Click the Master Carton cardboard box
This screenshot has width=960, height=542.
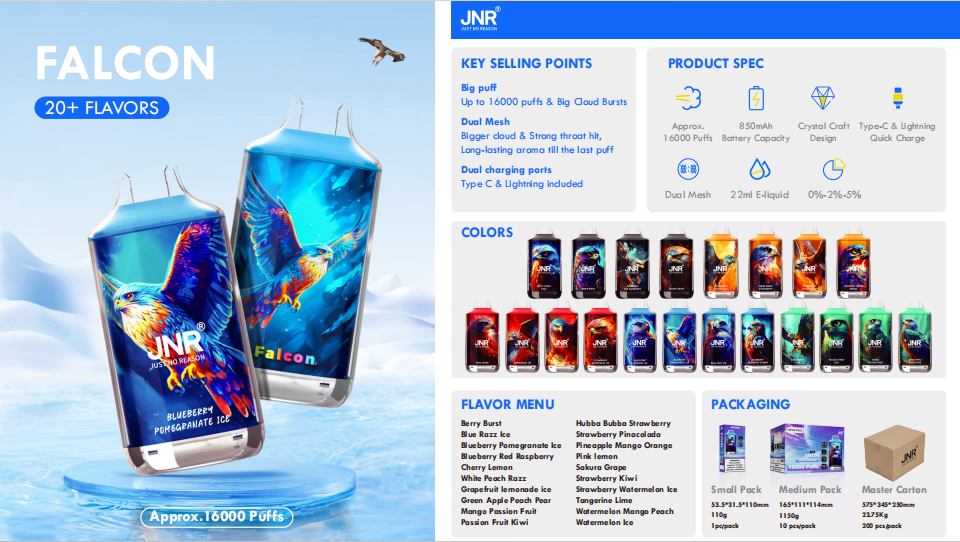894,453
